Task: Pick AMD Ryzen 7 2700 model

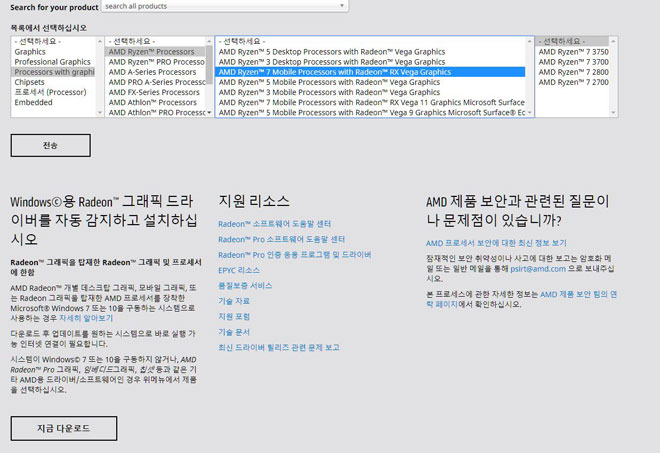Action: [573, 82]
